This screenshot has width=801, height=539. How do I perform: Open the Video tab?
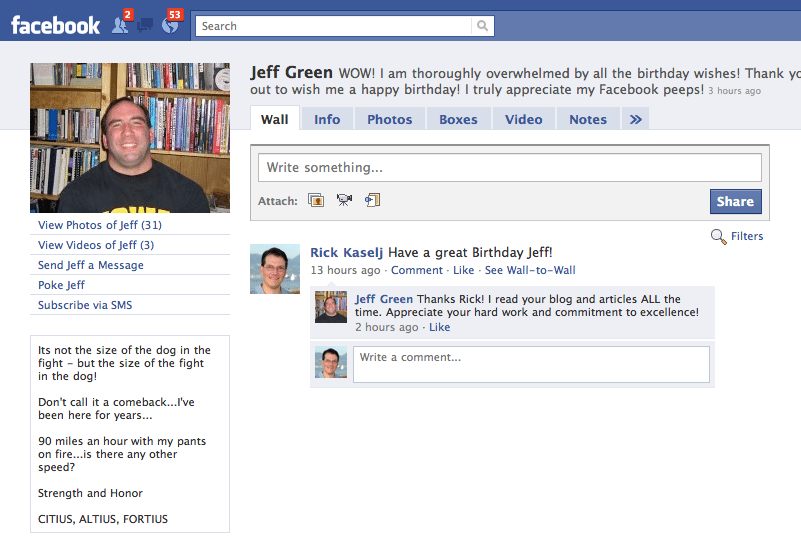[x=524, y=120]
